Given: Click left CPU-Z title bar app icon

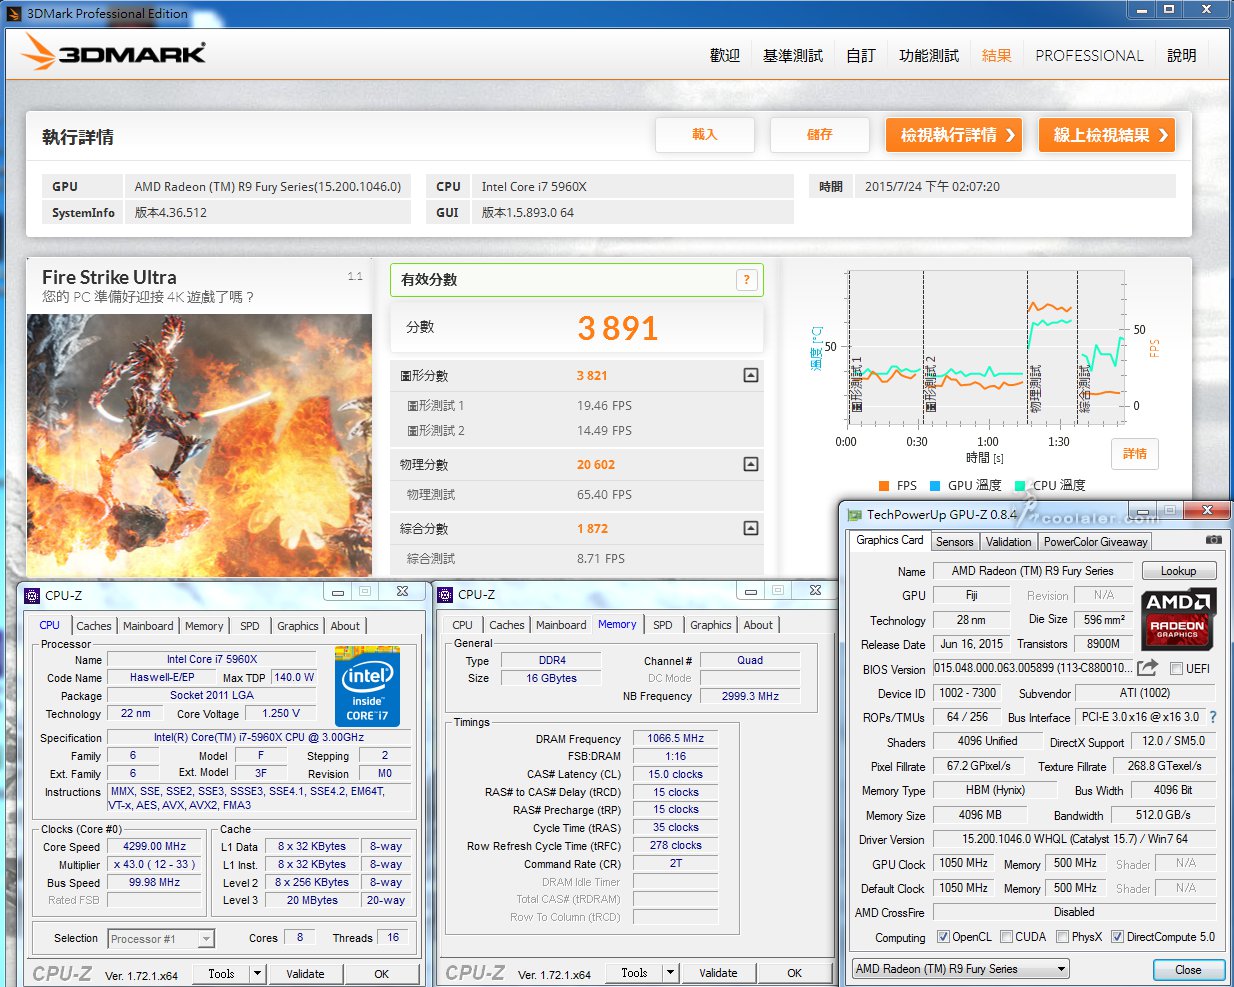Looking at the screenshot, I should (31, 595).
